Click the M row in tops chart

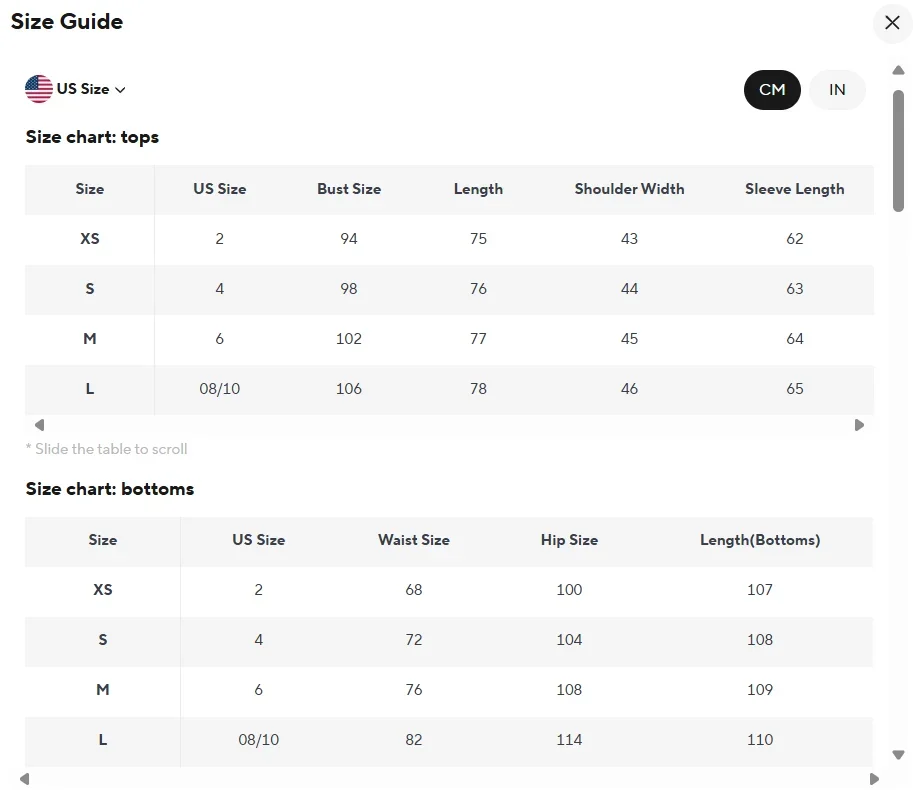coord(90,339)
